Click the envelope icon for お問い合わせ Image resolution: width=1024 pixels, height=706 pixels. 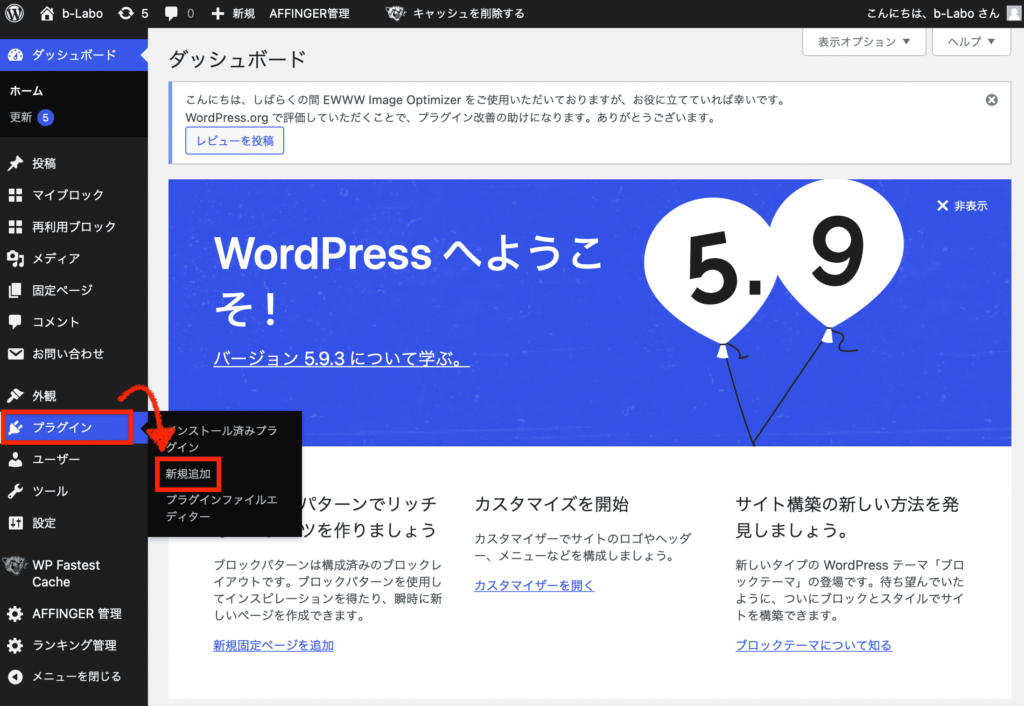15,353
